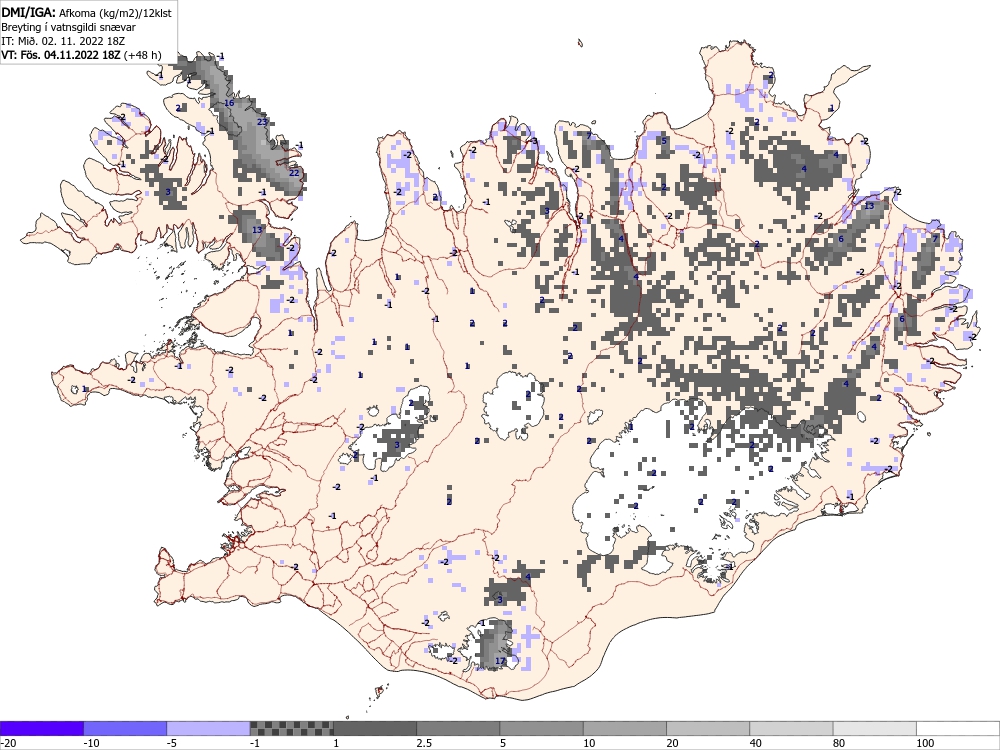This screenshot has height=750, width=1000.
Task: Click the map value "22" near the Westfjords coast
Action: tap(294, 173)
